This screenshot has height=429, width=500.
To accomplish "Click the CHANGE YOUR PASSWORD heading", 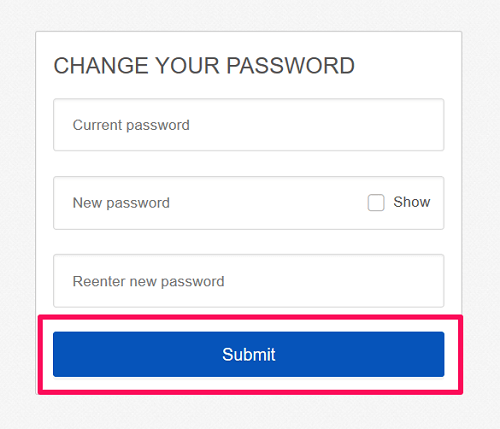I will pos(204,65).
